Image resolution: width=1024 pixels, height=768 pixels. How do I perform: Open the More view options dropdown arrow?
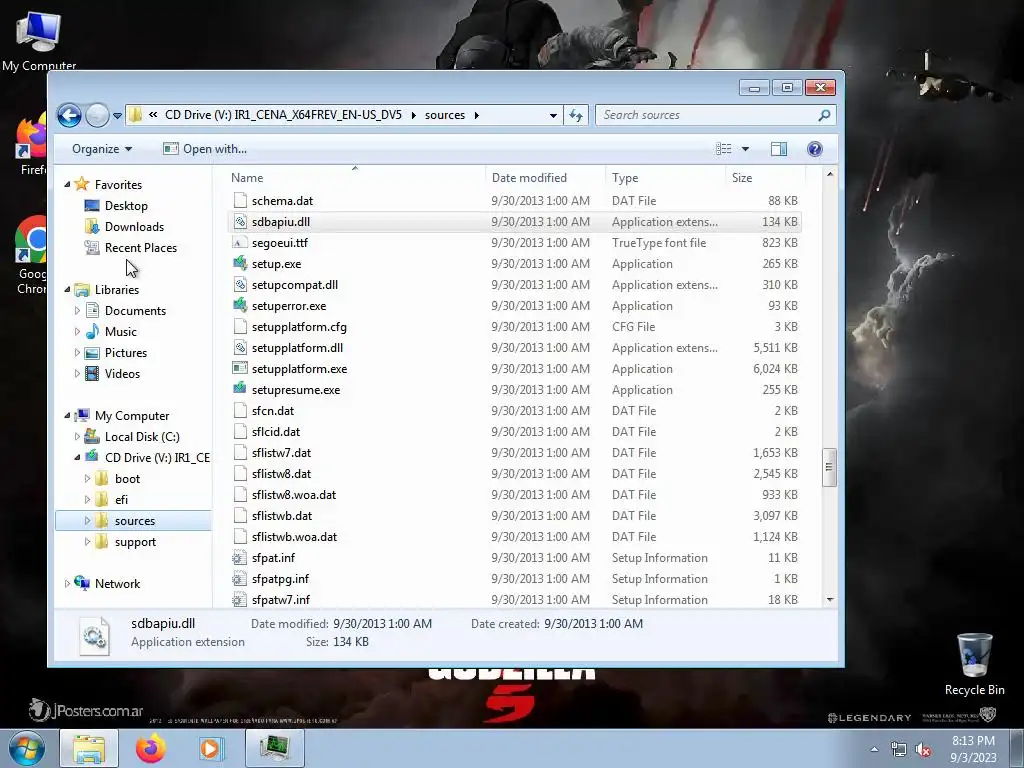[745, 149]
